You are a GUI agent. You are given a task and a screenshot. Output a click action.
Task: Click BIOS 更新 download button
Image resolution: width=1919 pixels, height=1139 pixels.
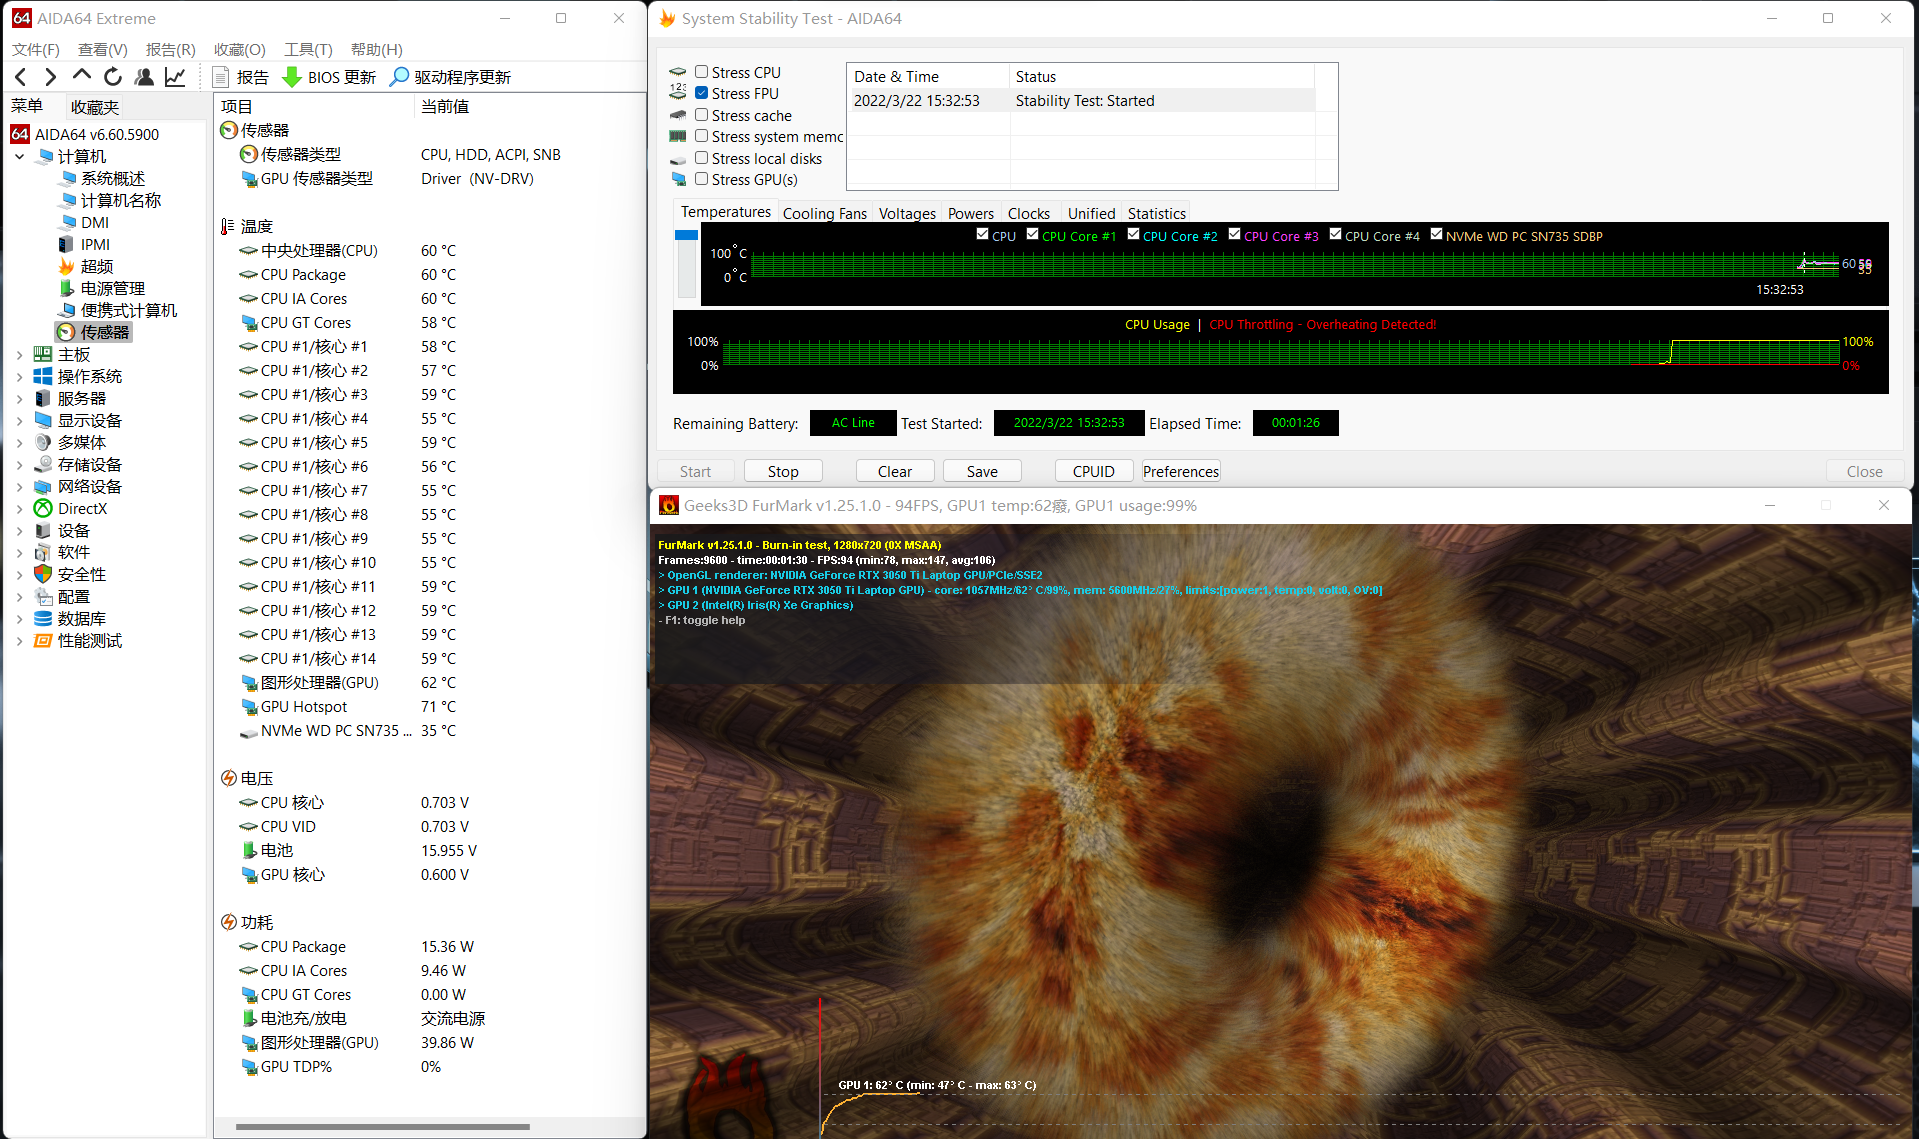pyautogui.click(x=329, y=77)
